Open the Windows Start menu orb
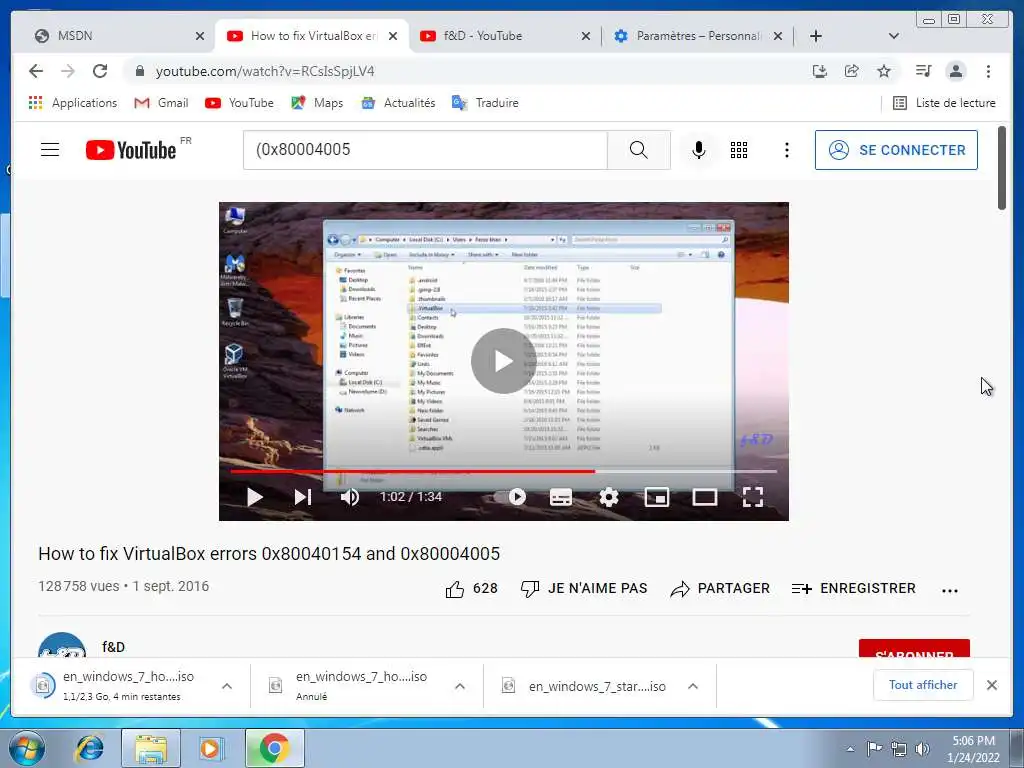The height and width of the screenshot is (768, 1024). coord(27,748)
